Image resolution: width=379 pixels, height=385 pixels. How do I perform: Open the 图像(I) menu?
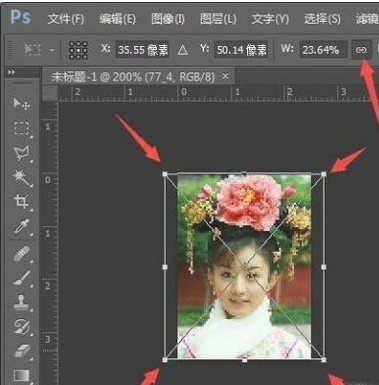tap(168, 19)
